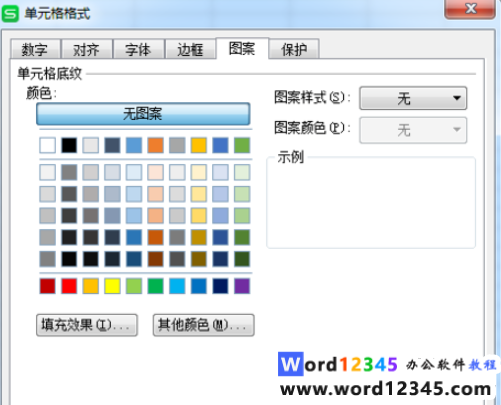Click the WPS spreadsheet icon in the title bar
Viewport: 501px width, 405px height.
pos(10,14)
